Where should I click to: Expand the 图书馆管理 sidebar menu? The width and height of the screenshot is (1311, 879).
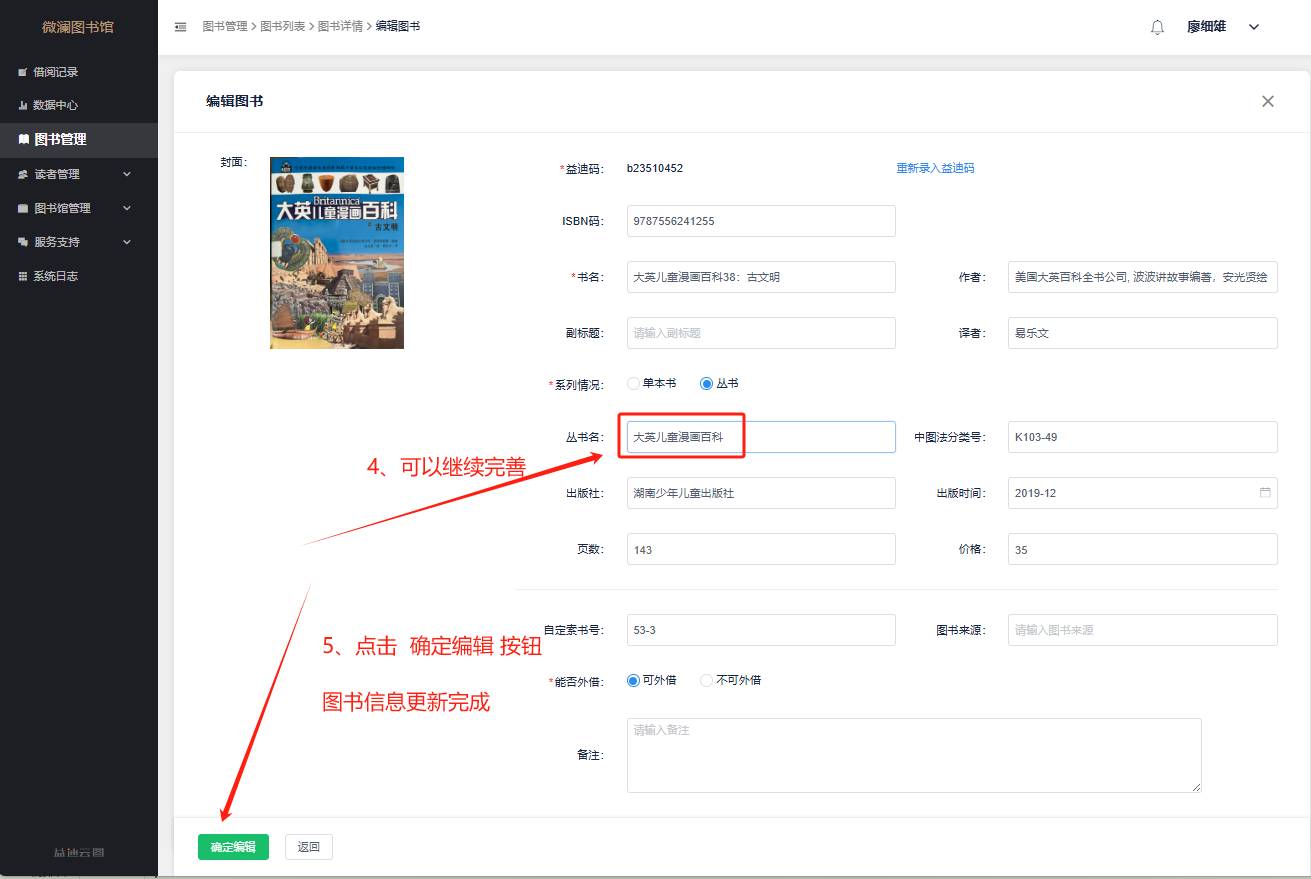126,208
